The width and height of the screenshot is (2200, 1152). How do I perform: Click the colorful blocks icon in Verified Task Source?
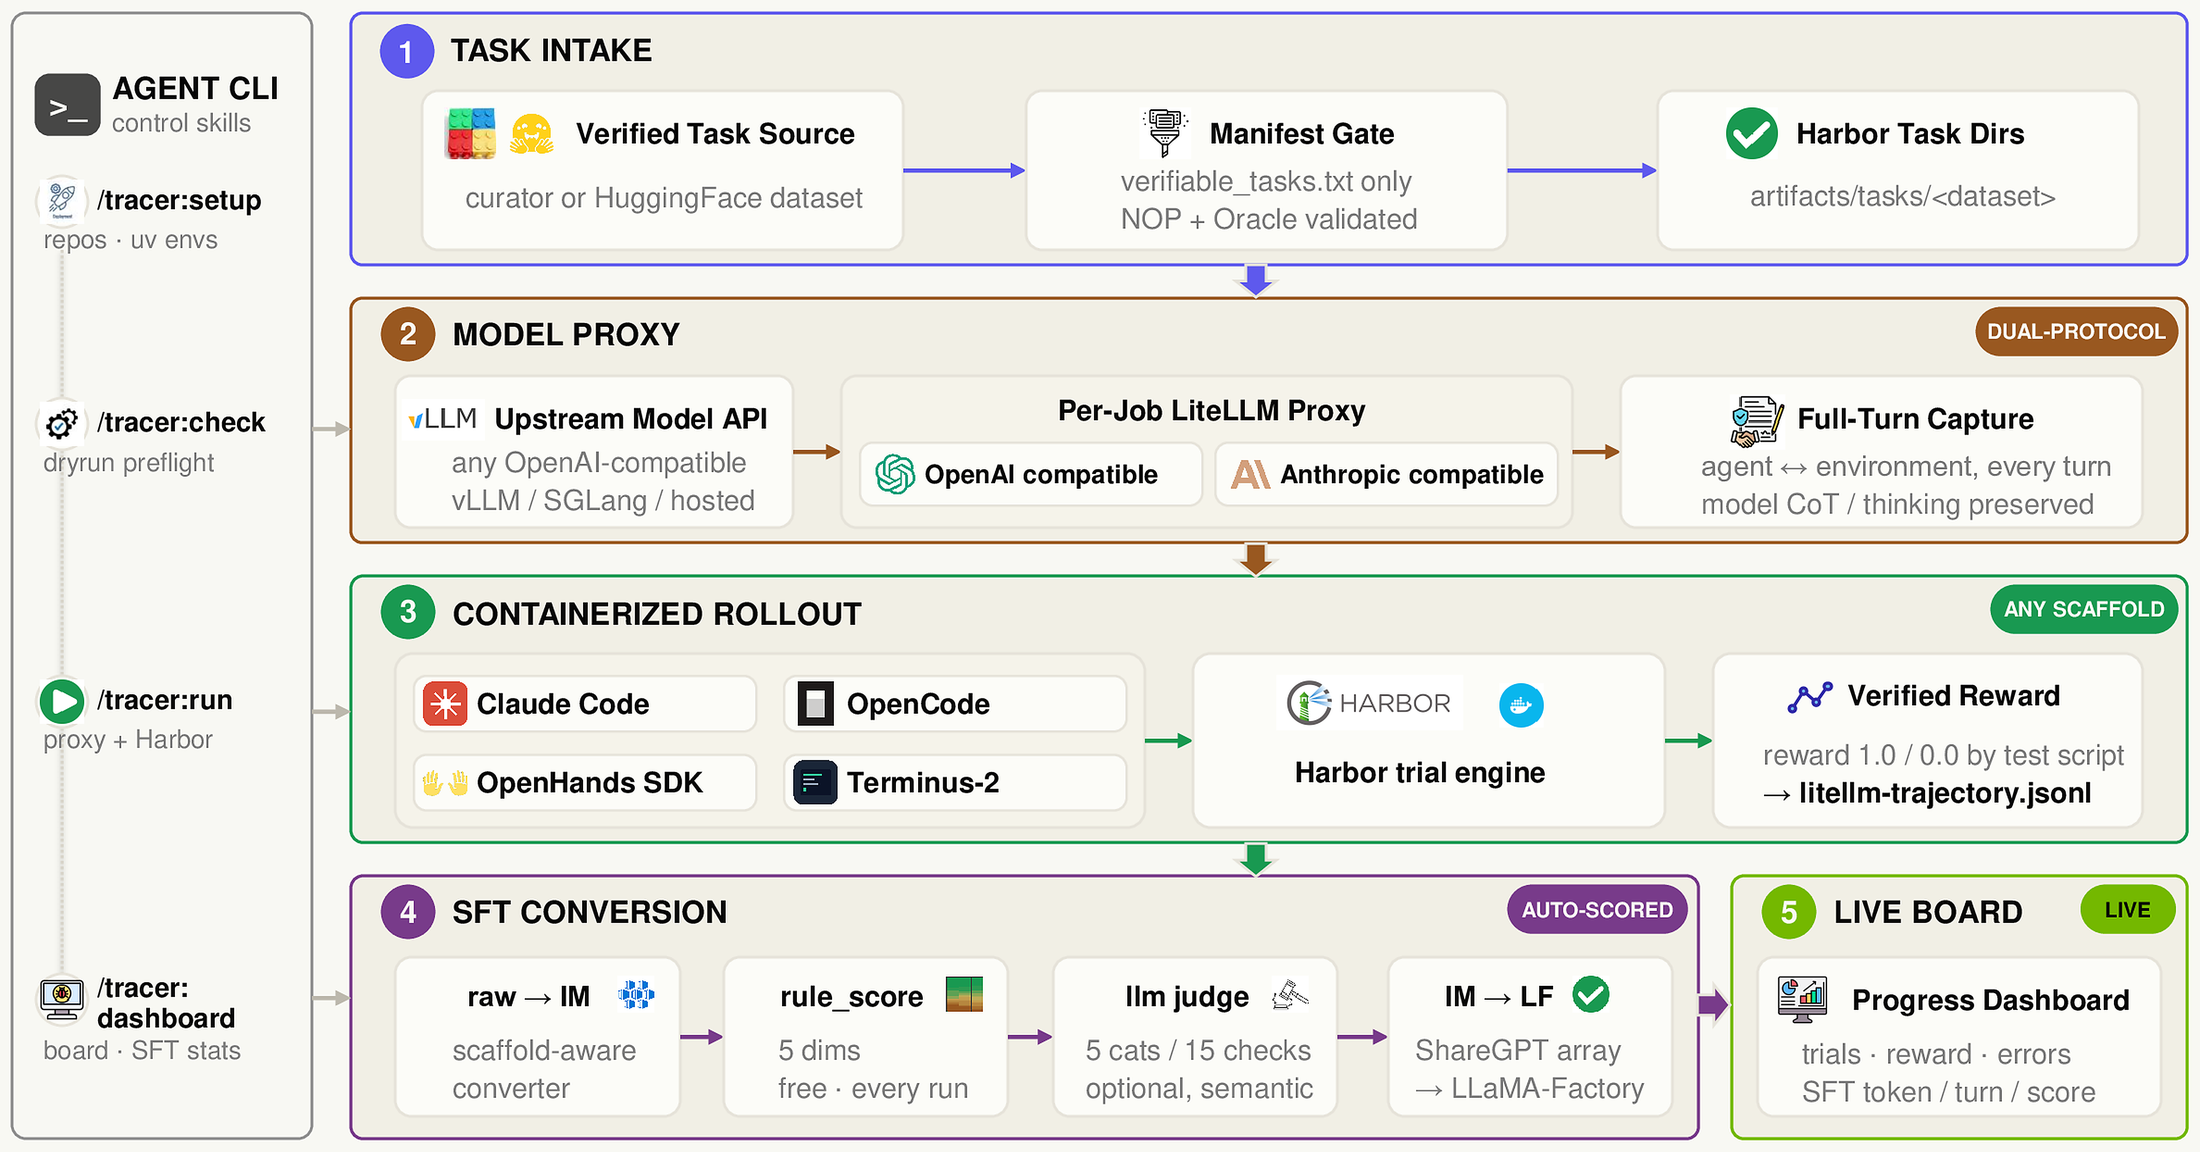[471, 133]
